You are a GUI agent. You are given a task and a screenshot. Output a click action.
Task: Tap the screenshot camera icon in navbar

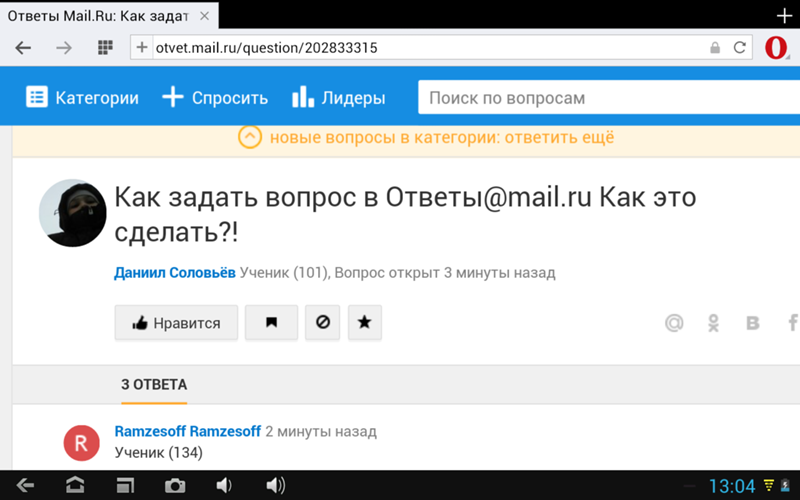coord(174,485)
